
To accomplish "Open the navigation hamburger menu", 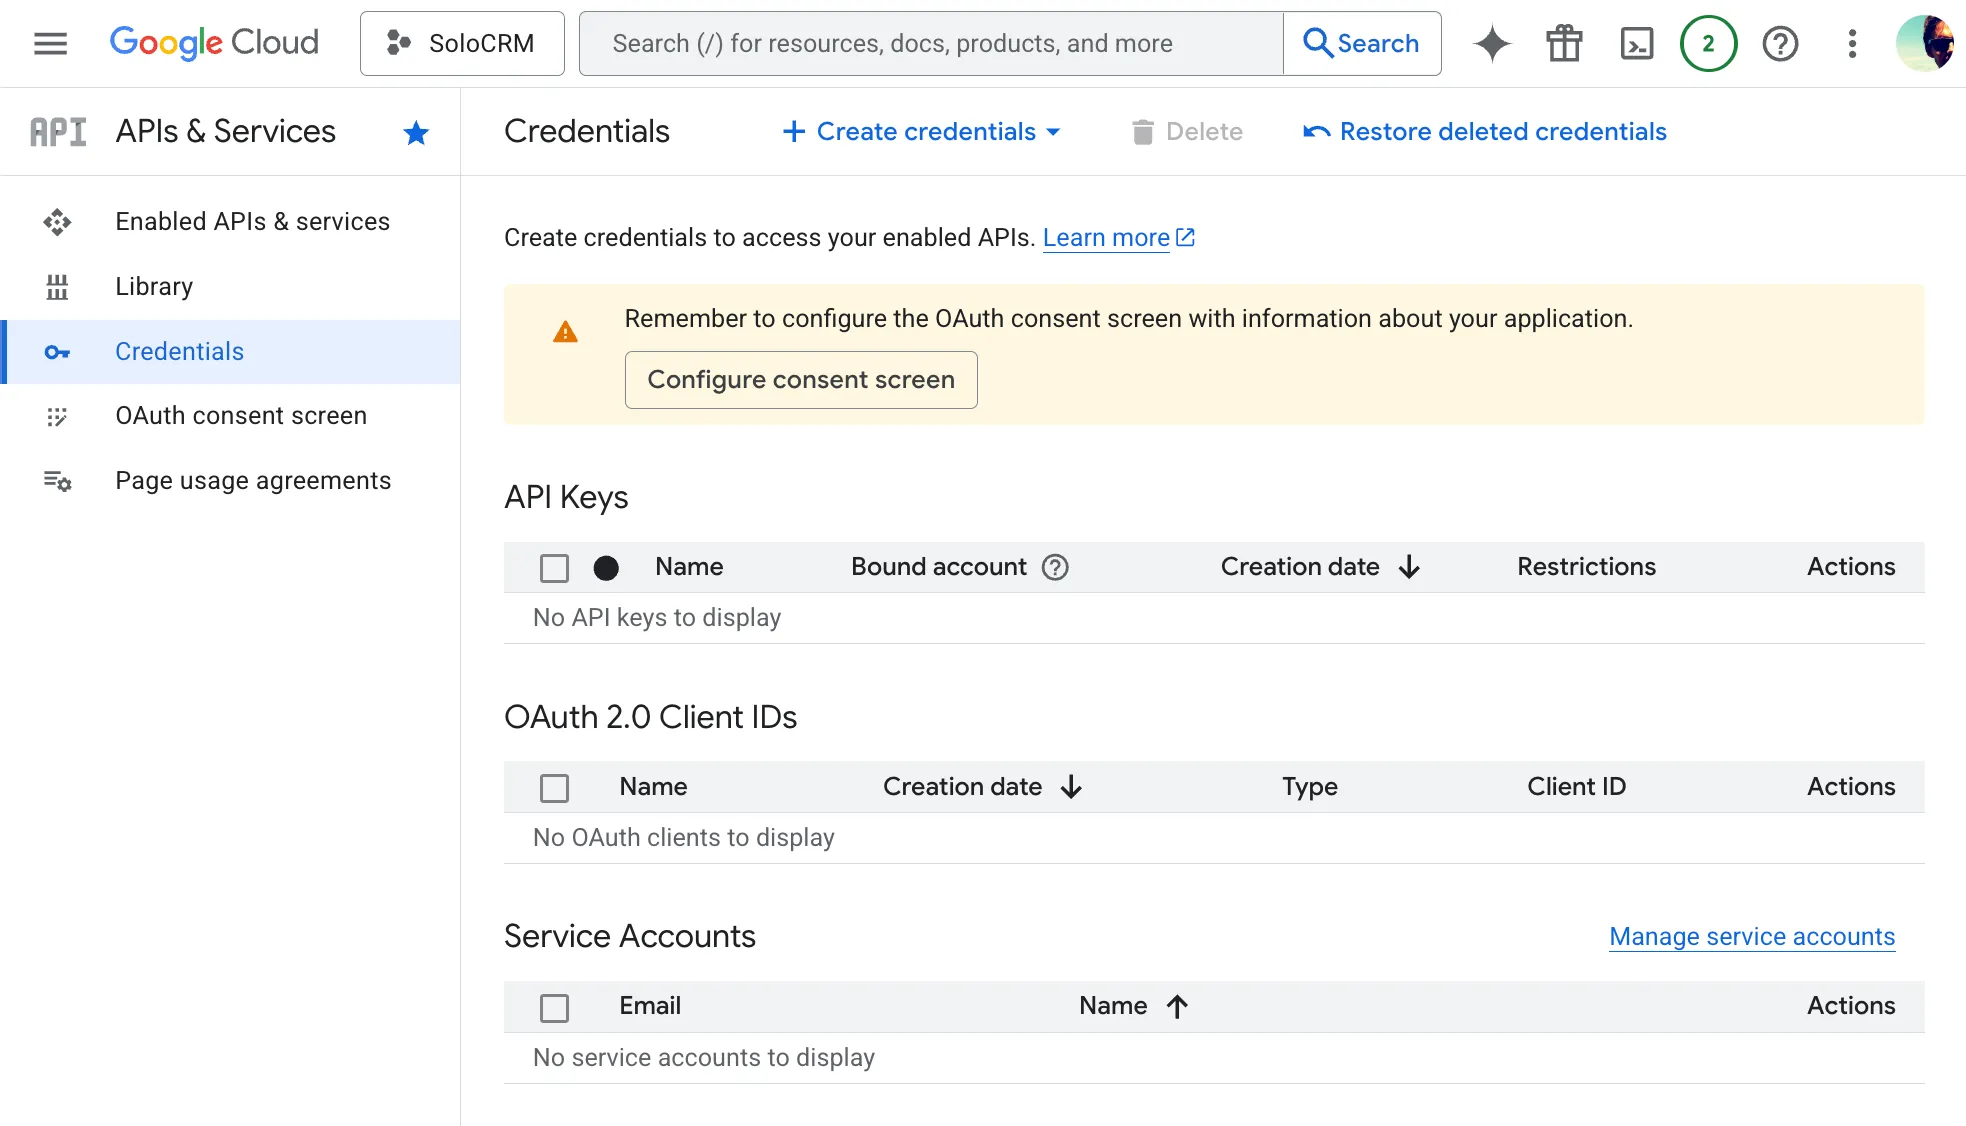I will tap(49, 43).
